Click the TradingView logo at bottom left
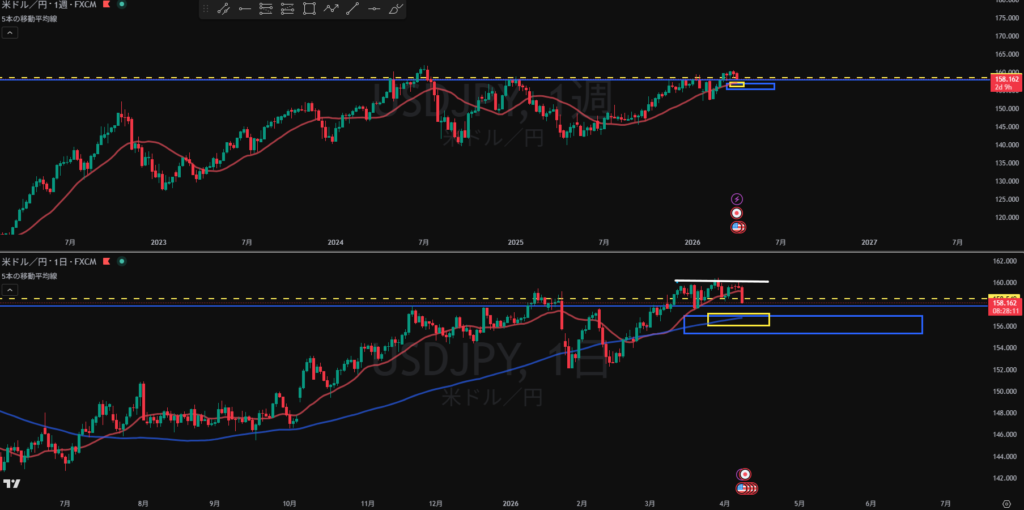1024x510 pixels. 12,484
